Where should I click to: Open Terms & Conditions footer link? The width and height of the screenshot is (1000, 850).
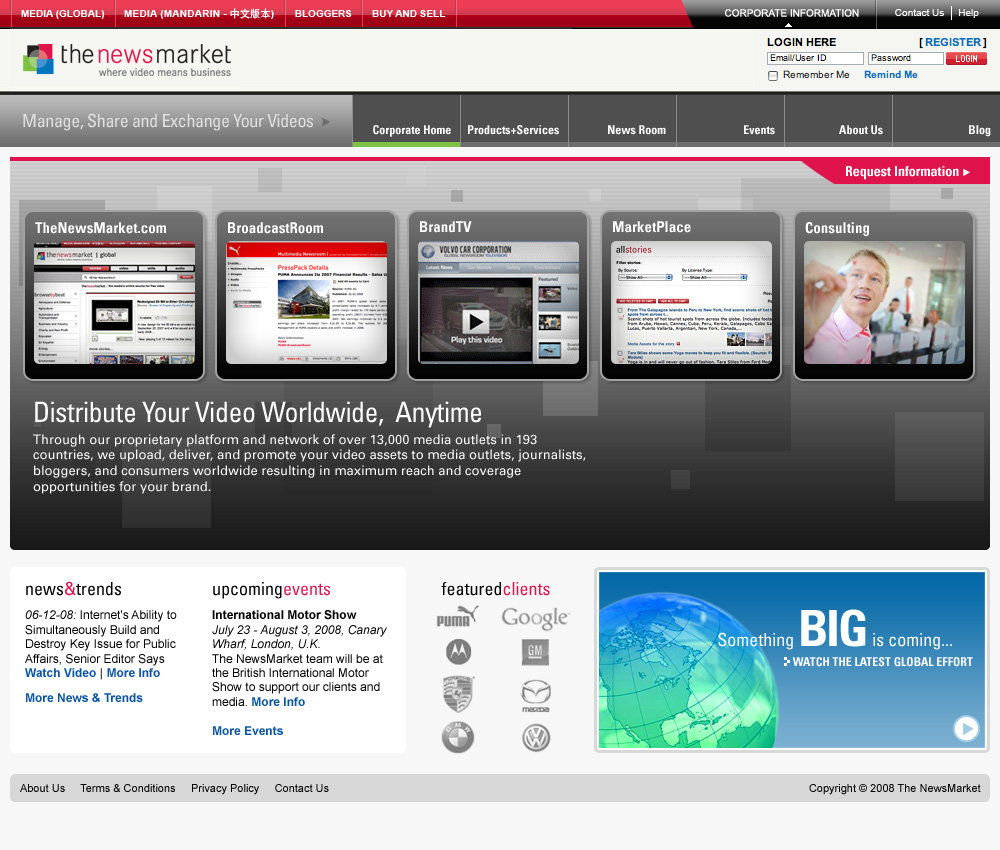(x=128, y=789)
